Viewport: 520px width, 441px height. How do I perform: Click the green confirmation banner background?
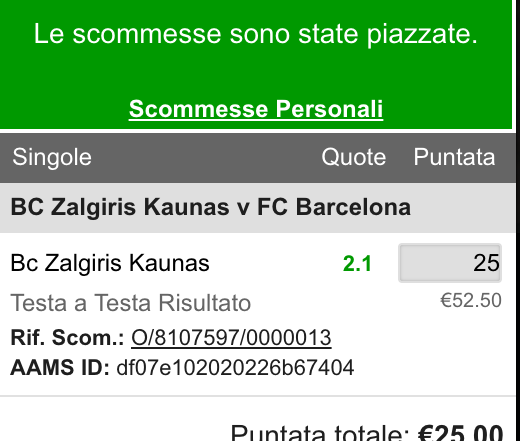(x=256, y=72)
